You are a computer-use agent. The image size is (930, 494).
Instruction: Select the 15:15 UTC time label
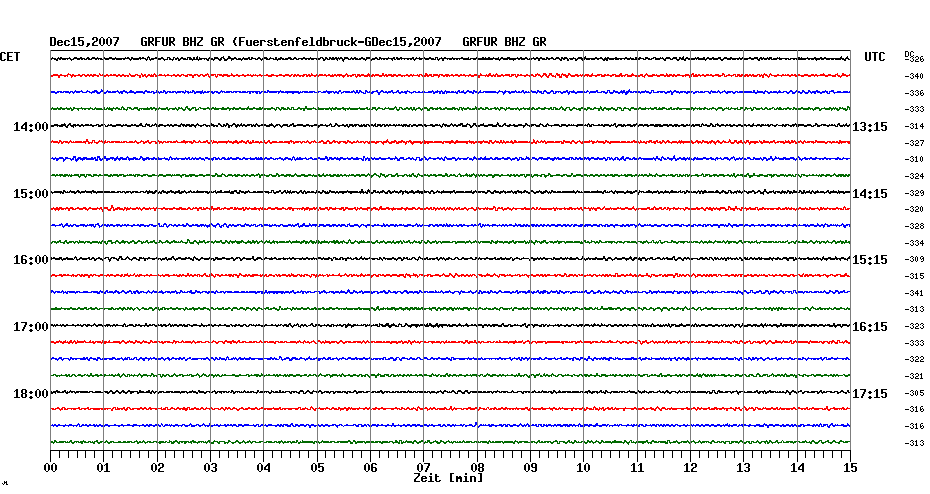tap(870, 260)
